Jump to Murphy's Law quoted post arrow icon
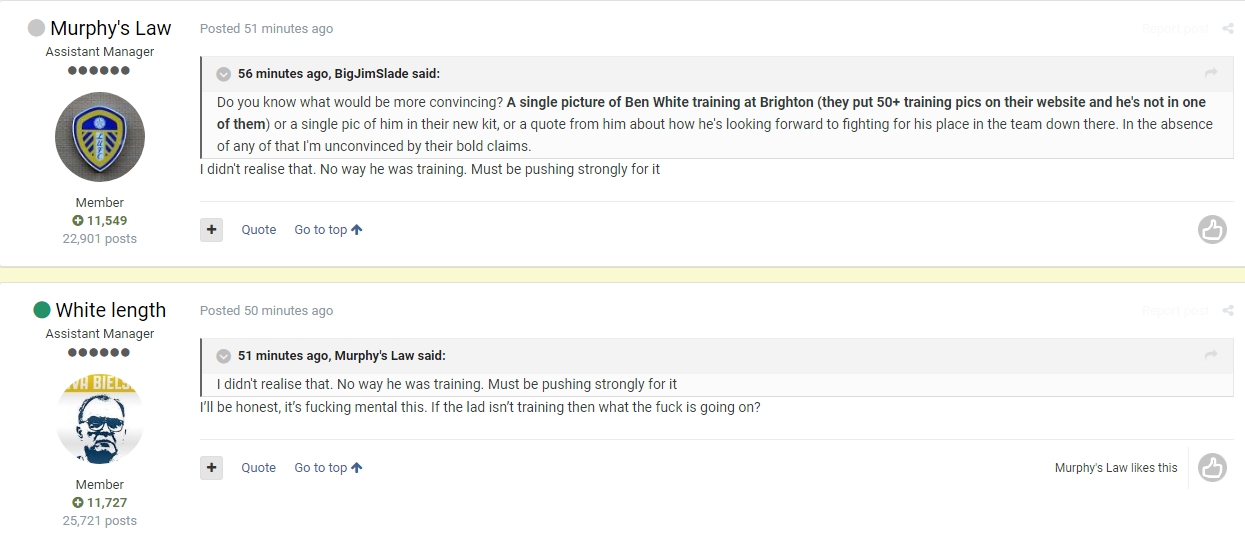1245x542 pixels. point(1211,355)
